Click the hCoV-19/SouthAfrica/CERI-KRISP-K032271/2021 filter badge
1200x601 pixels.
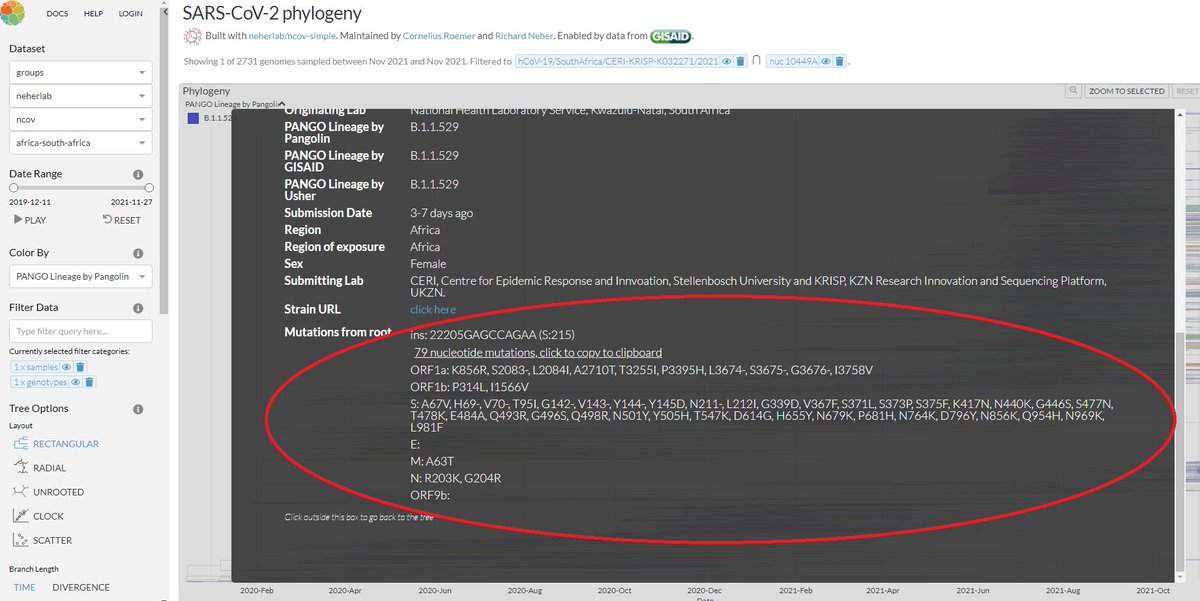[x=618, y=62]
